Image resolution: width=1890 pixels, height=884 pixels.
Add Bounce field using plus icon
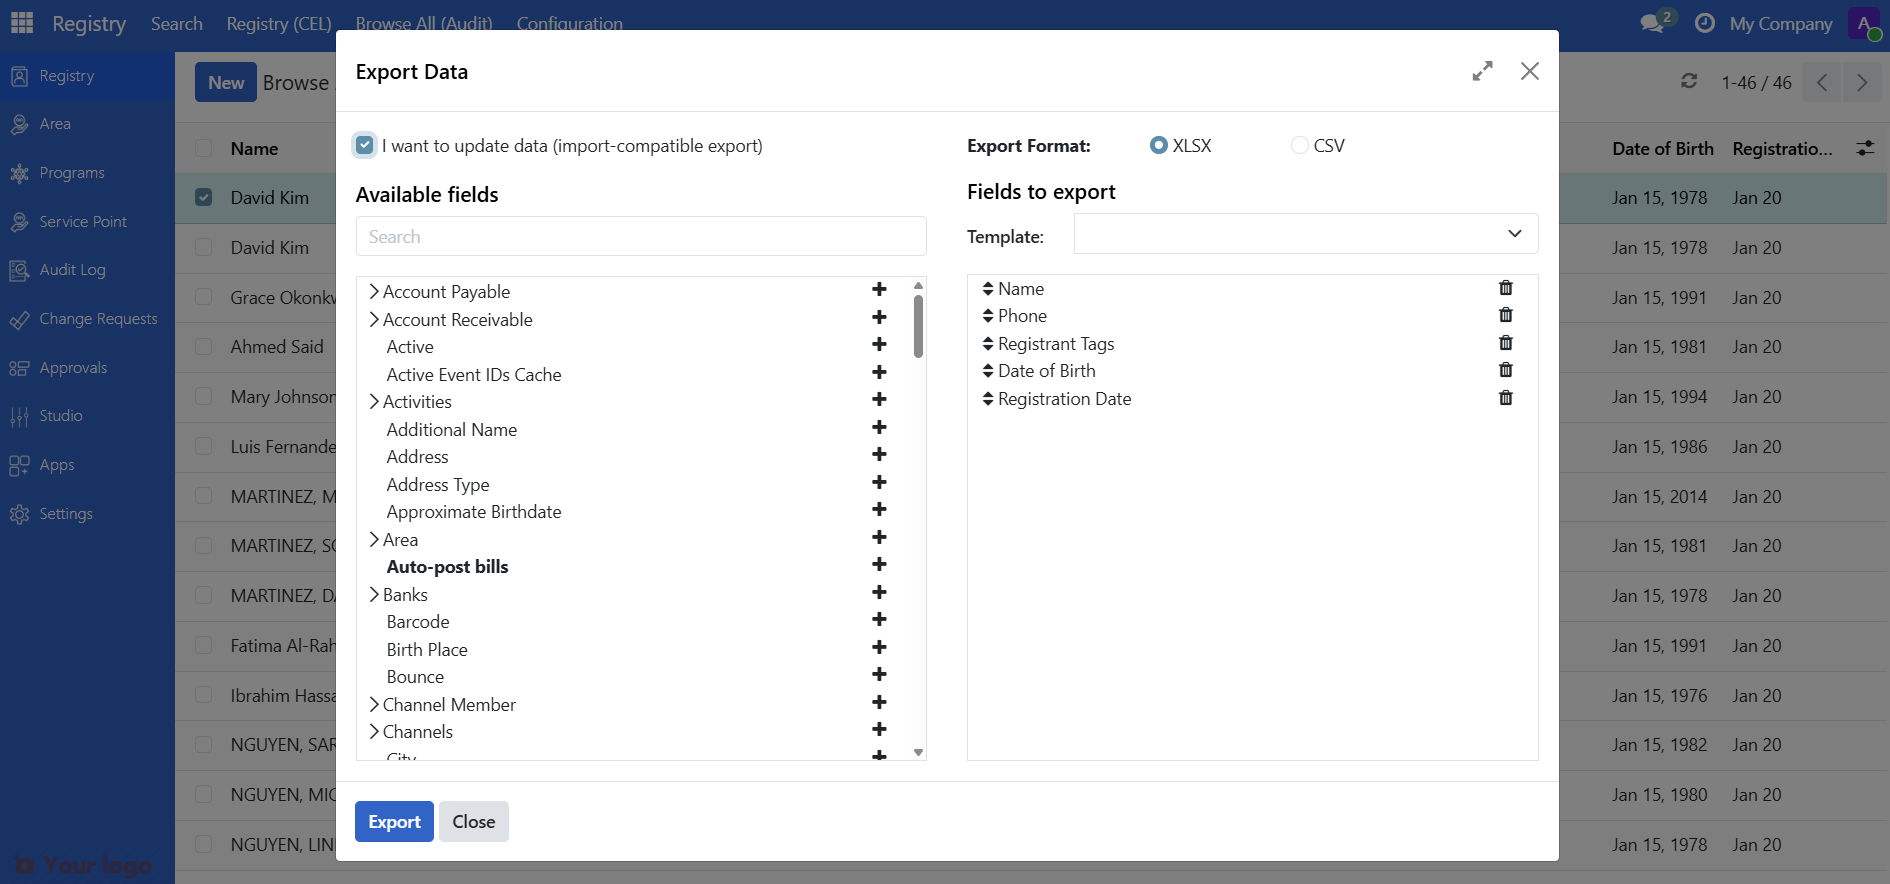tap(879, 675)
